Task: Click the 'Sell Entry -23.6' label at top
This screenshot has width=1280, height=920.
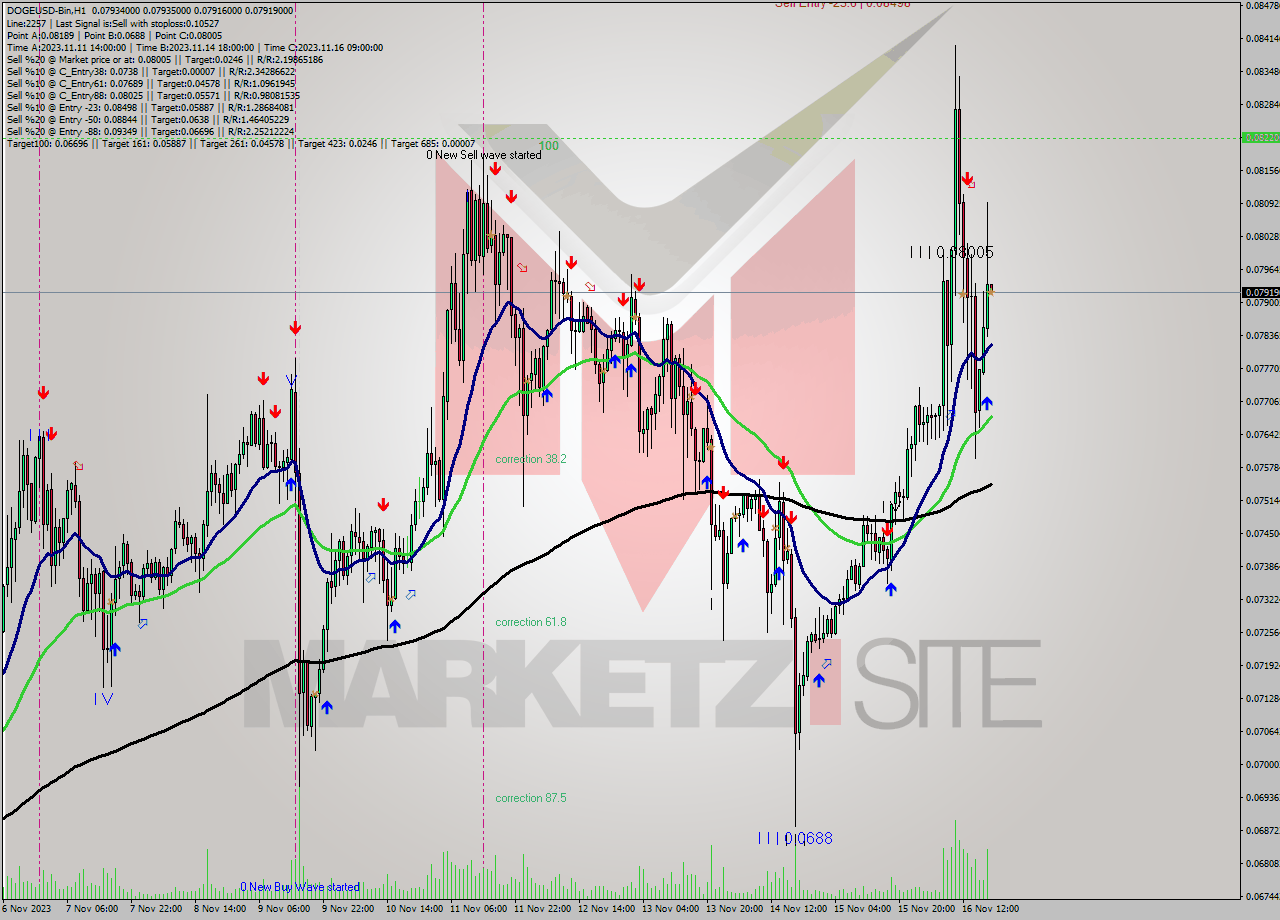Action: (843, 4)
